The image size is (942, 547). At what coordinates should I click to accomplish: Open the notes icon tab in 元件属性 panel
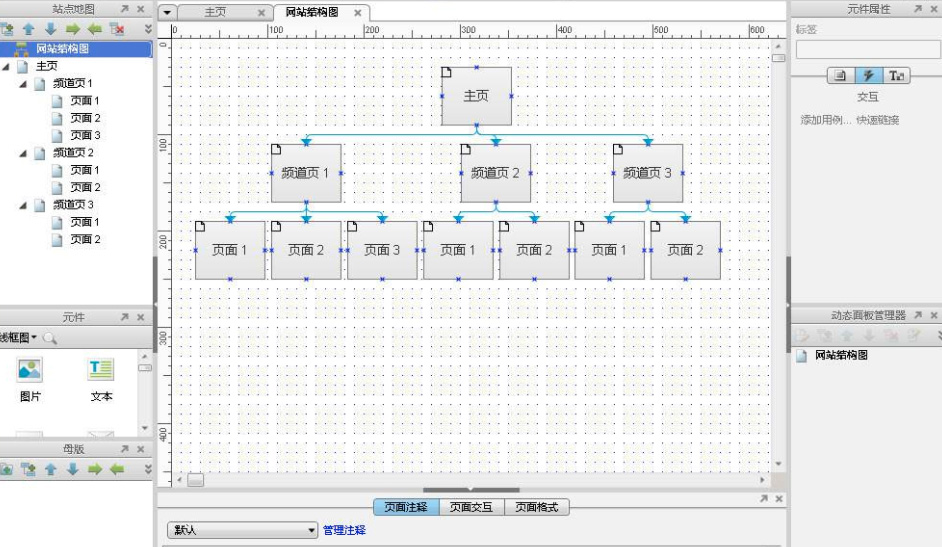tap(840, 76)
